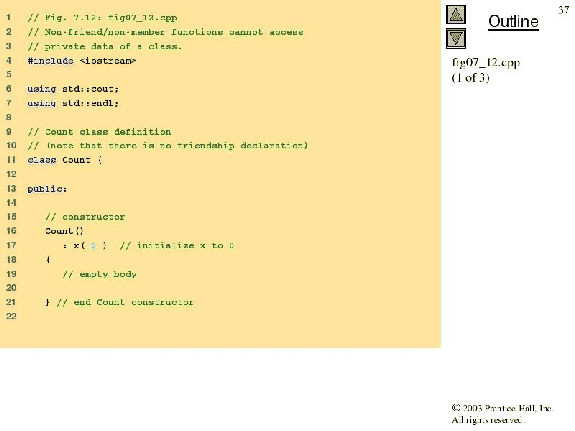Click the #include <iostream> line
Screen dimensions: 575x431
click(x=82, y=61)
